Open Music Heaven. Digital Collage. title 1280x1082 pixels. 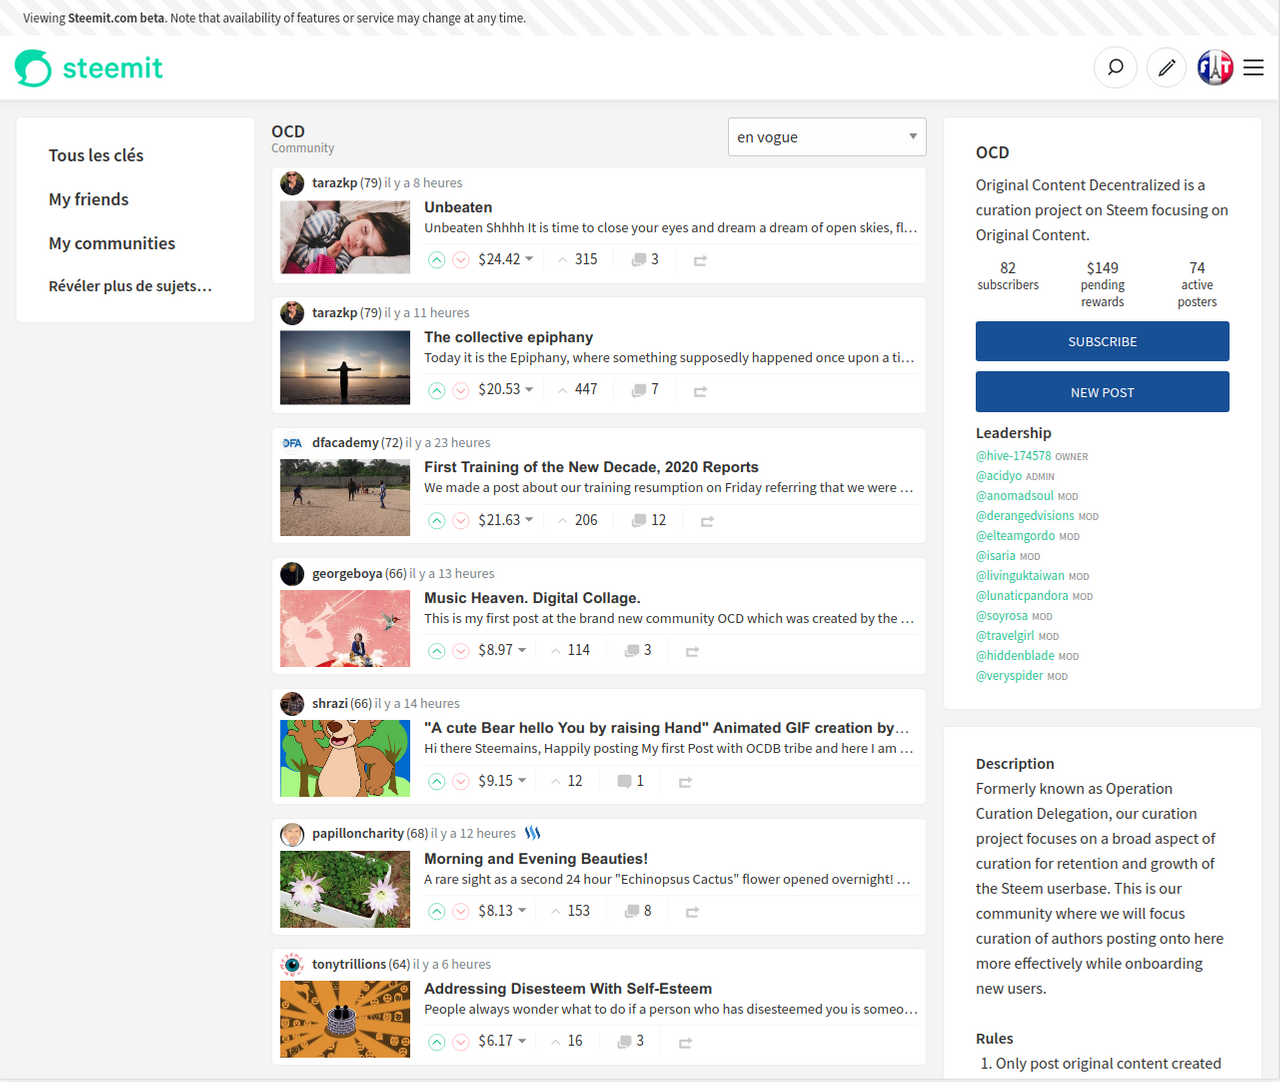pyautogui.click(x=532, y=598)
